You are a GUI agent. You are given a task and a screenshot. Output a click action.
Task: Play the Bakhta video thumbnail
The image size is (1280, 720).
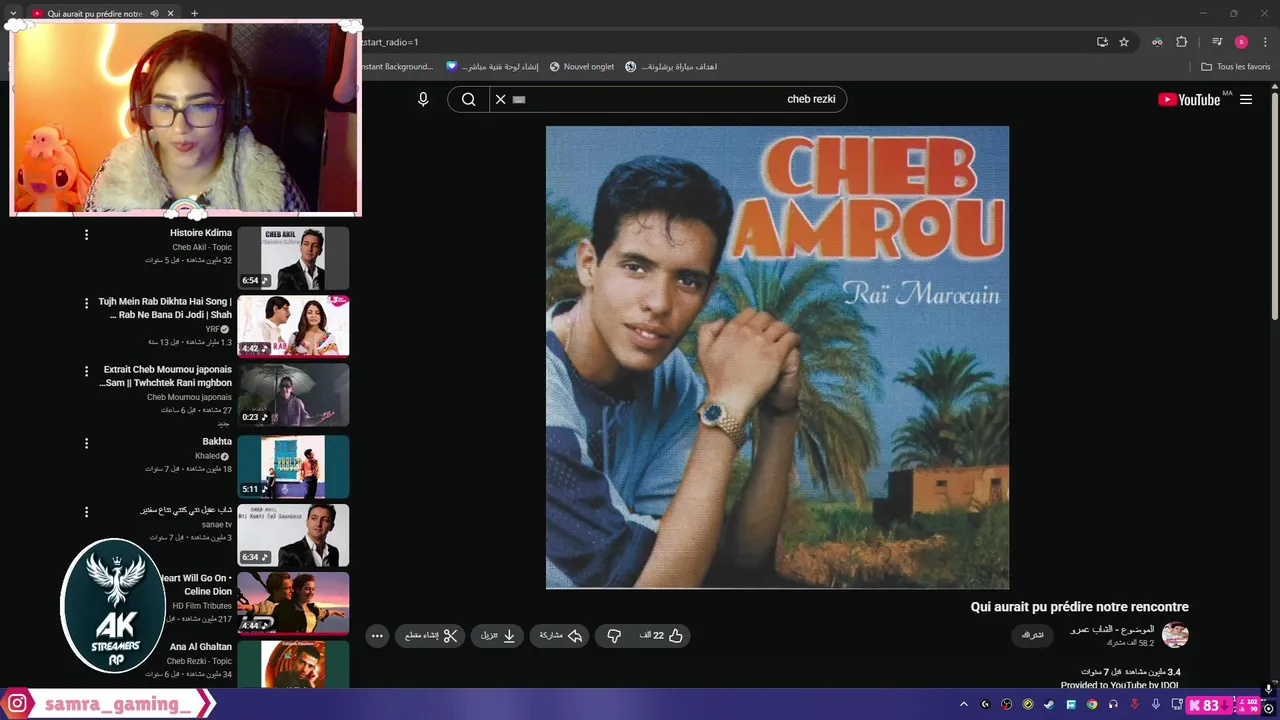point(293,466)
